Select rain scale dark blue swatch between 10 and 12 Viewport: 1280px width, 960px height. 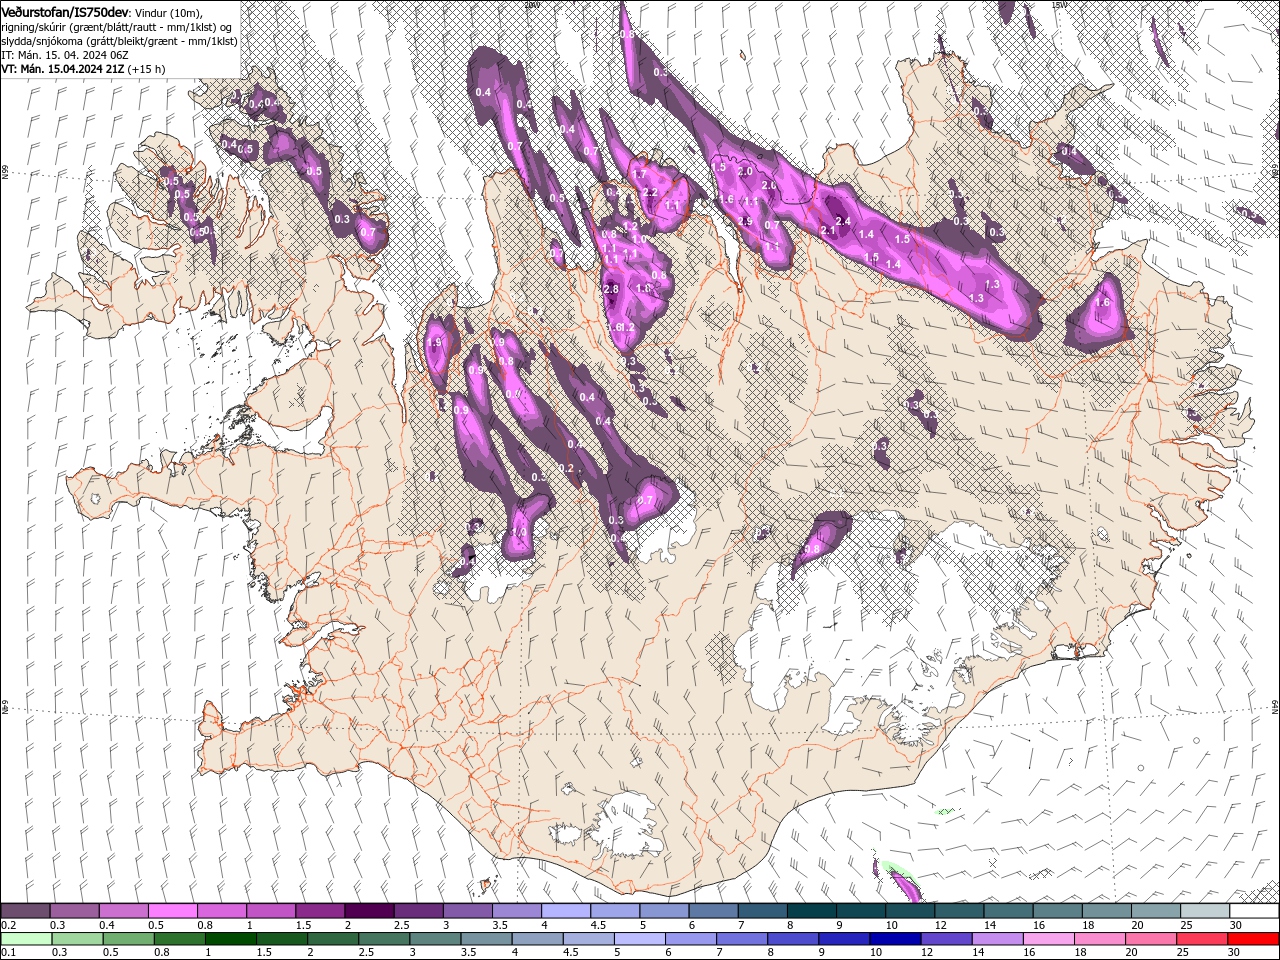coord(894,939)
